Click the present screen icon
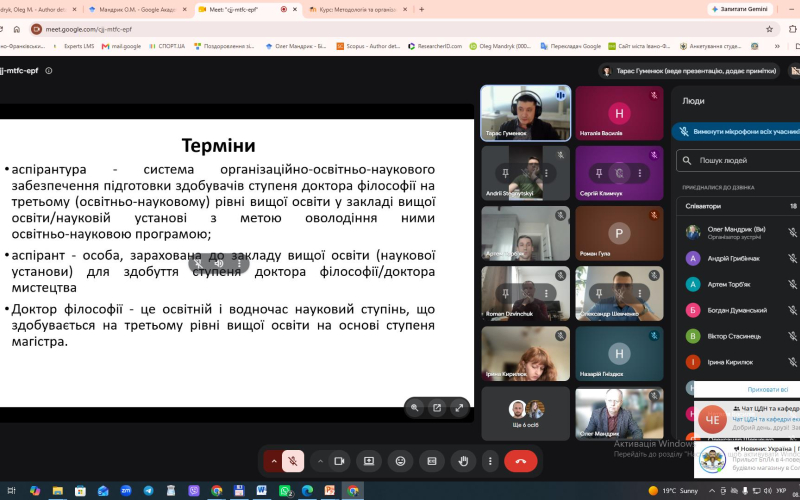This screenshot has width=800, height=500. tap(369, 461)
